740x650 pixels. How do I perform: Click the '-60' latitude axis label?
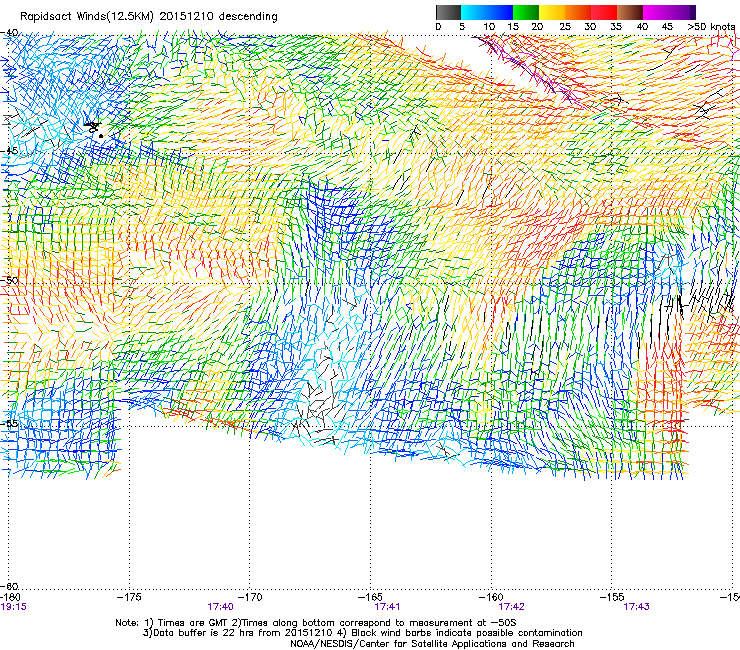point(9,587)
